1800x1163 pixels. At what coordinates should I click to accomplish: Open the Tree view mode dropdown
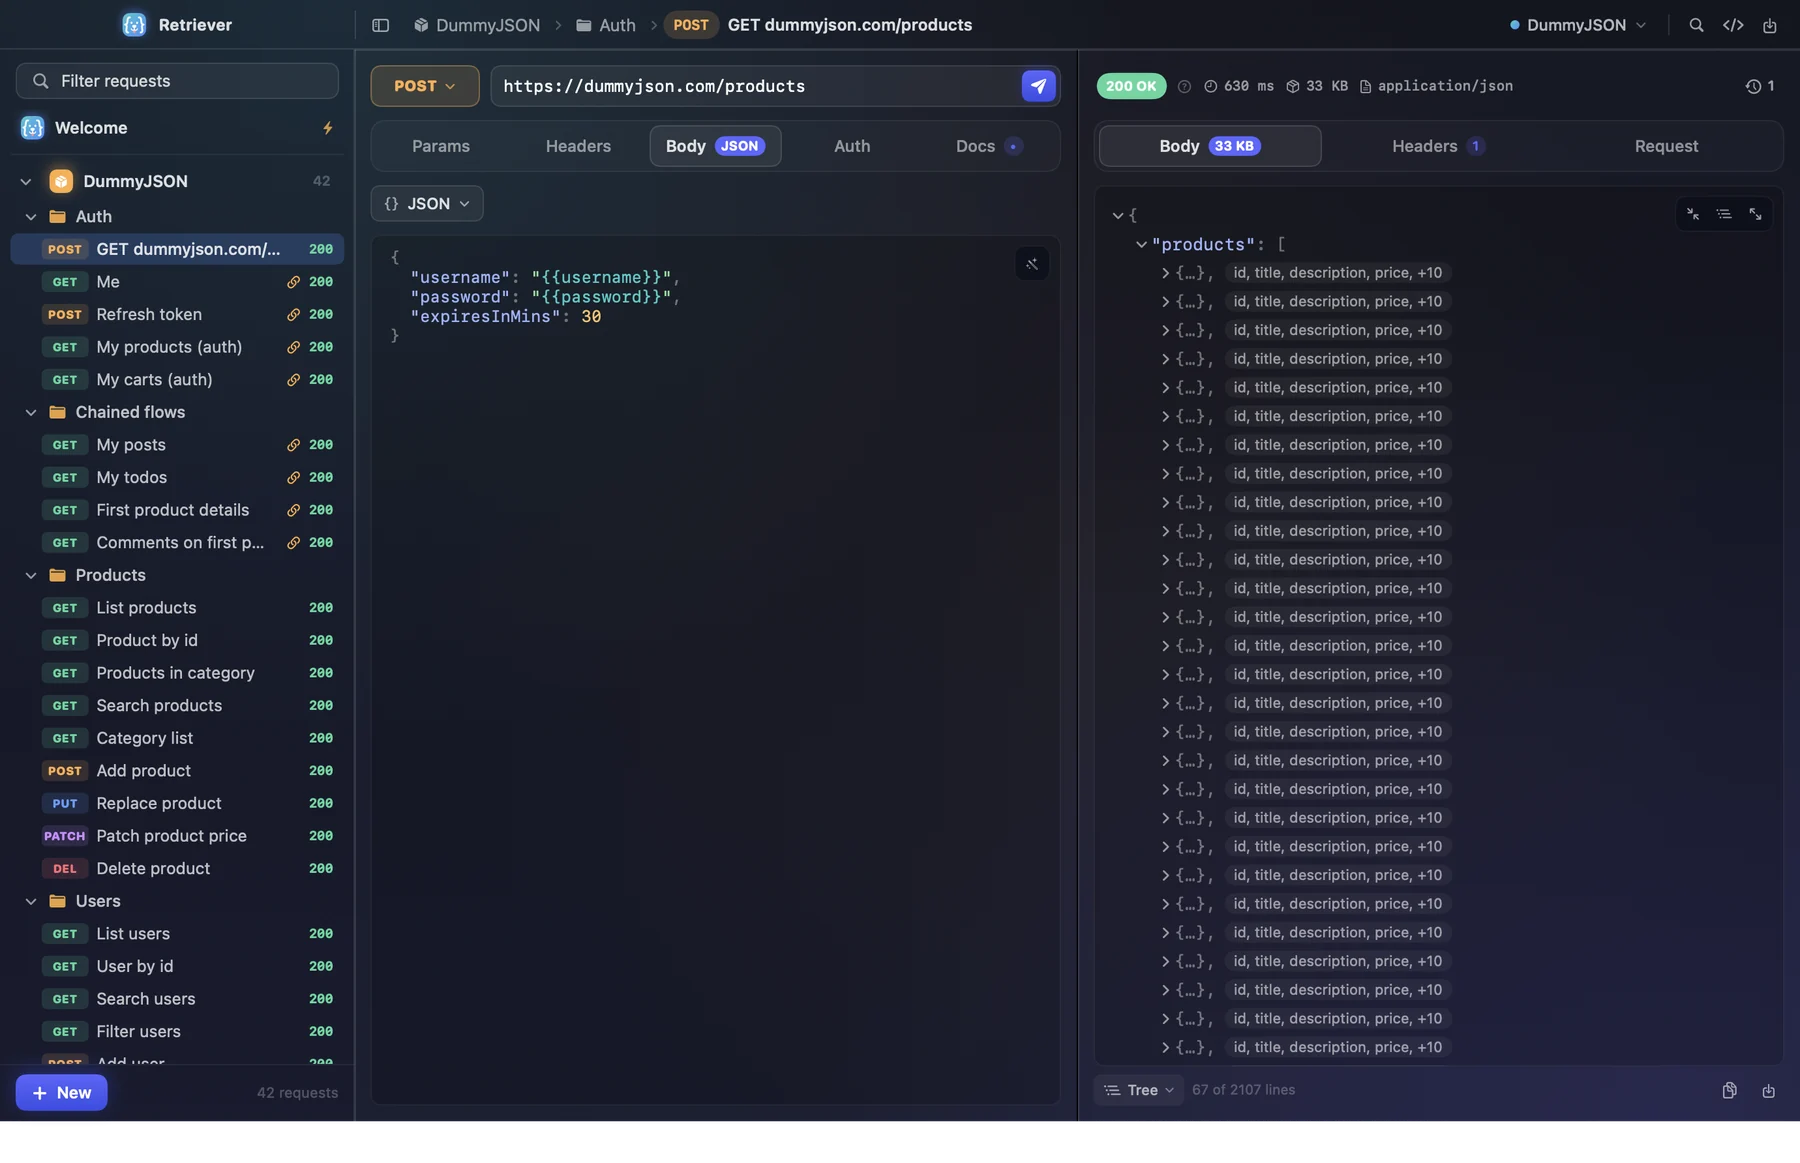[1139, 1090]
